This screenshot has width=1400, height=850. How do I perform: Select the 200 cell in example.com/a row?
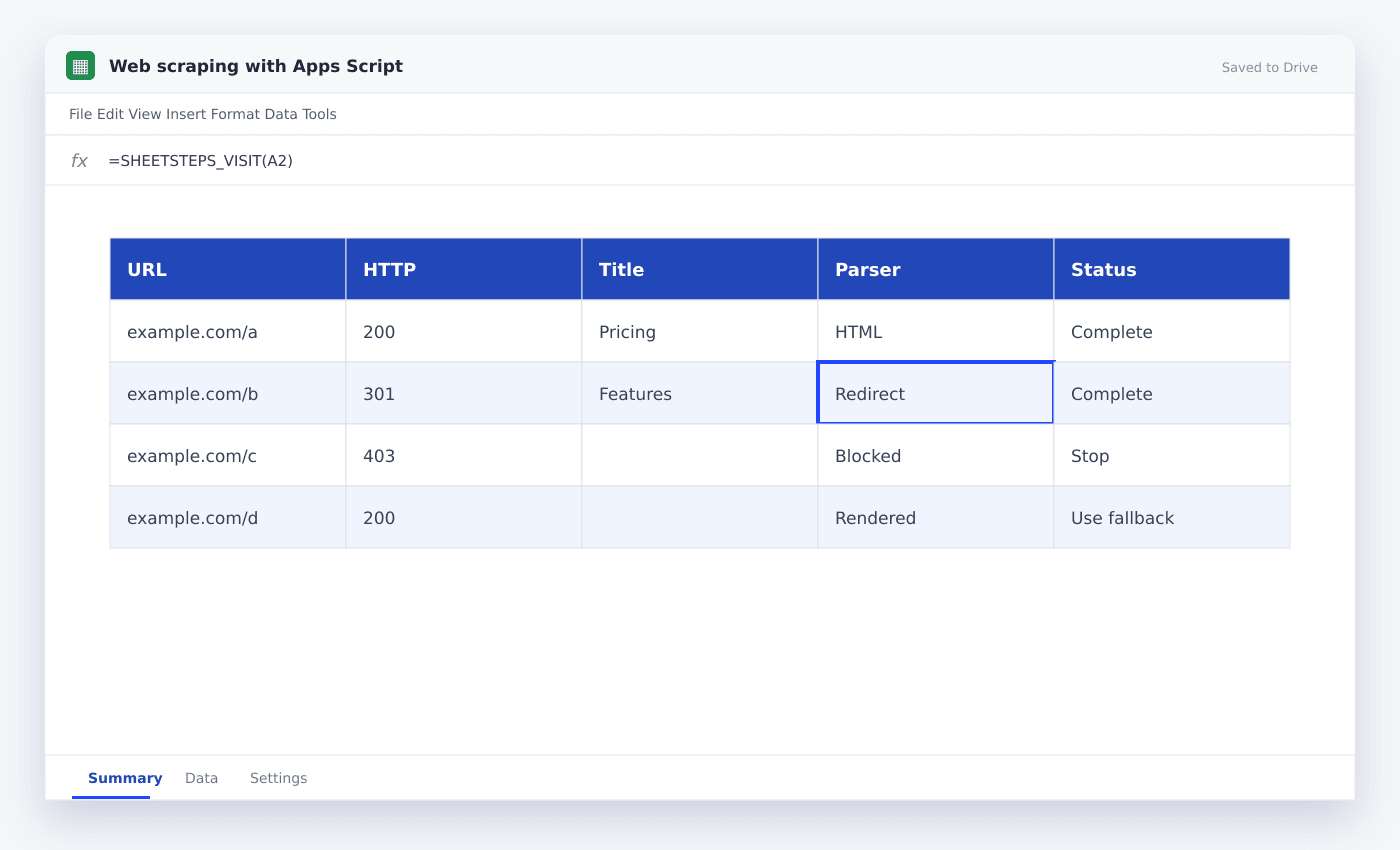[464, 331]
